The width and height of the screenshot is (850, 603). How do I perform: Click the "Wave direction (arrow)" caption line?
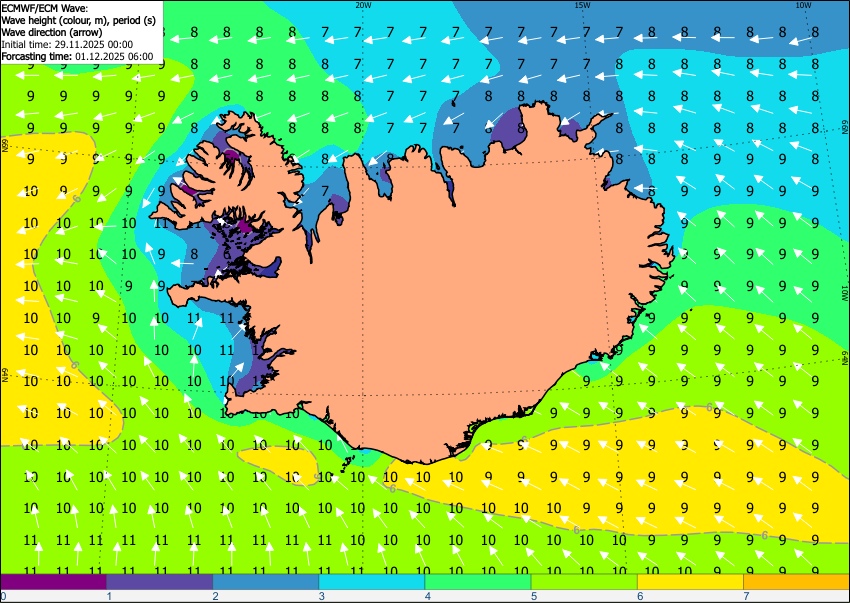(52, 32)
